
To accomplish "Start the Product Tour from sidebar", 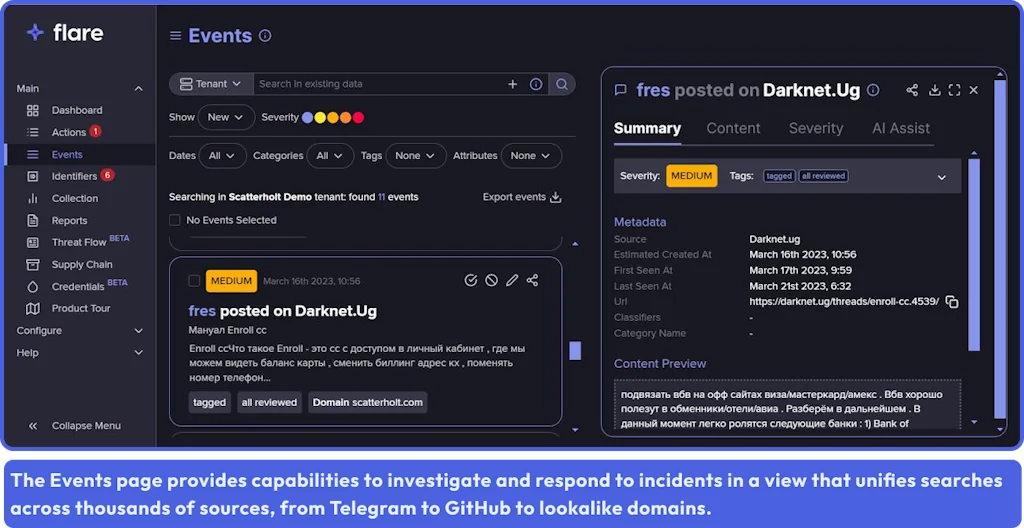I will [x=81, y=308].
